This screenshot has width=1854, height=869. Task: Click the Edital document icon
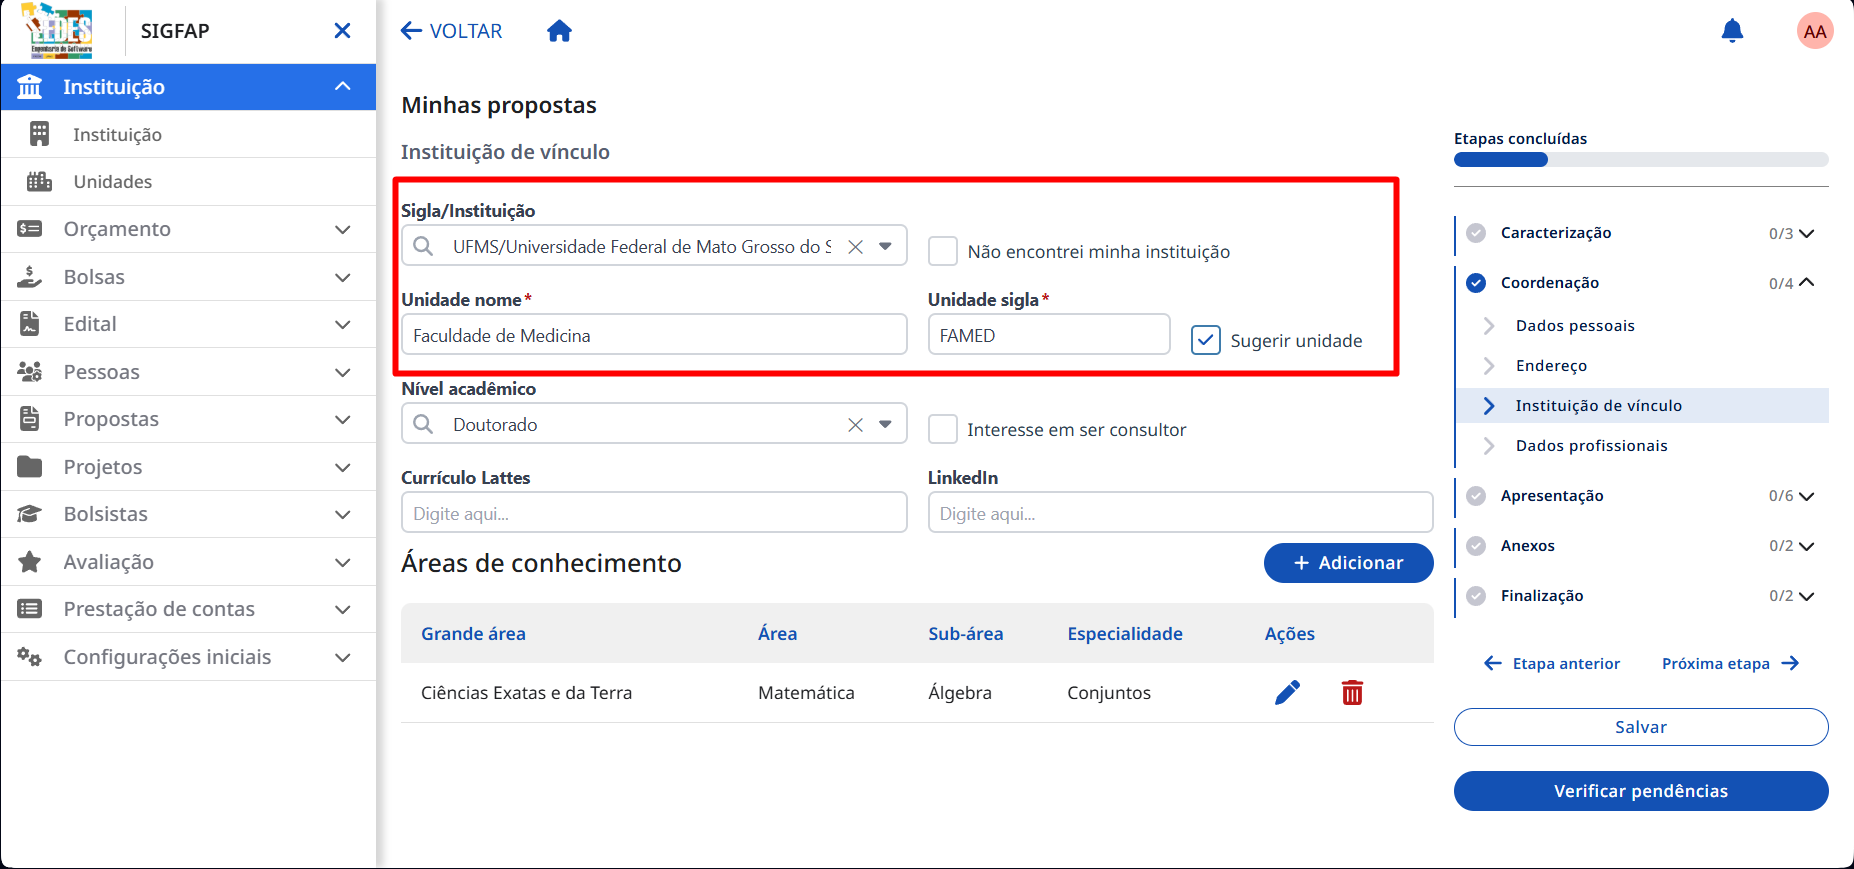coord(30,324)
